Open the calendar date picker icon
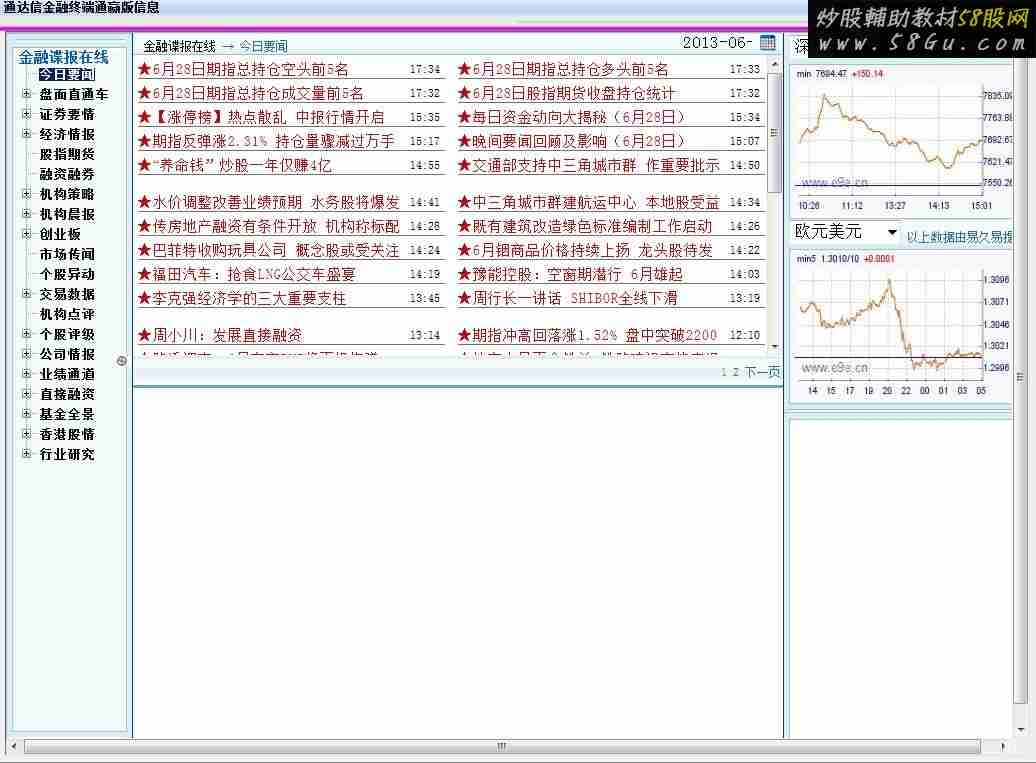 pyautogui.click(x=767, y=43)
